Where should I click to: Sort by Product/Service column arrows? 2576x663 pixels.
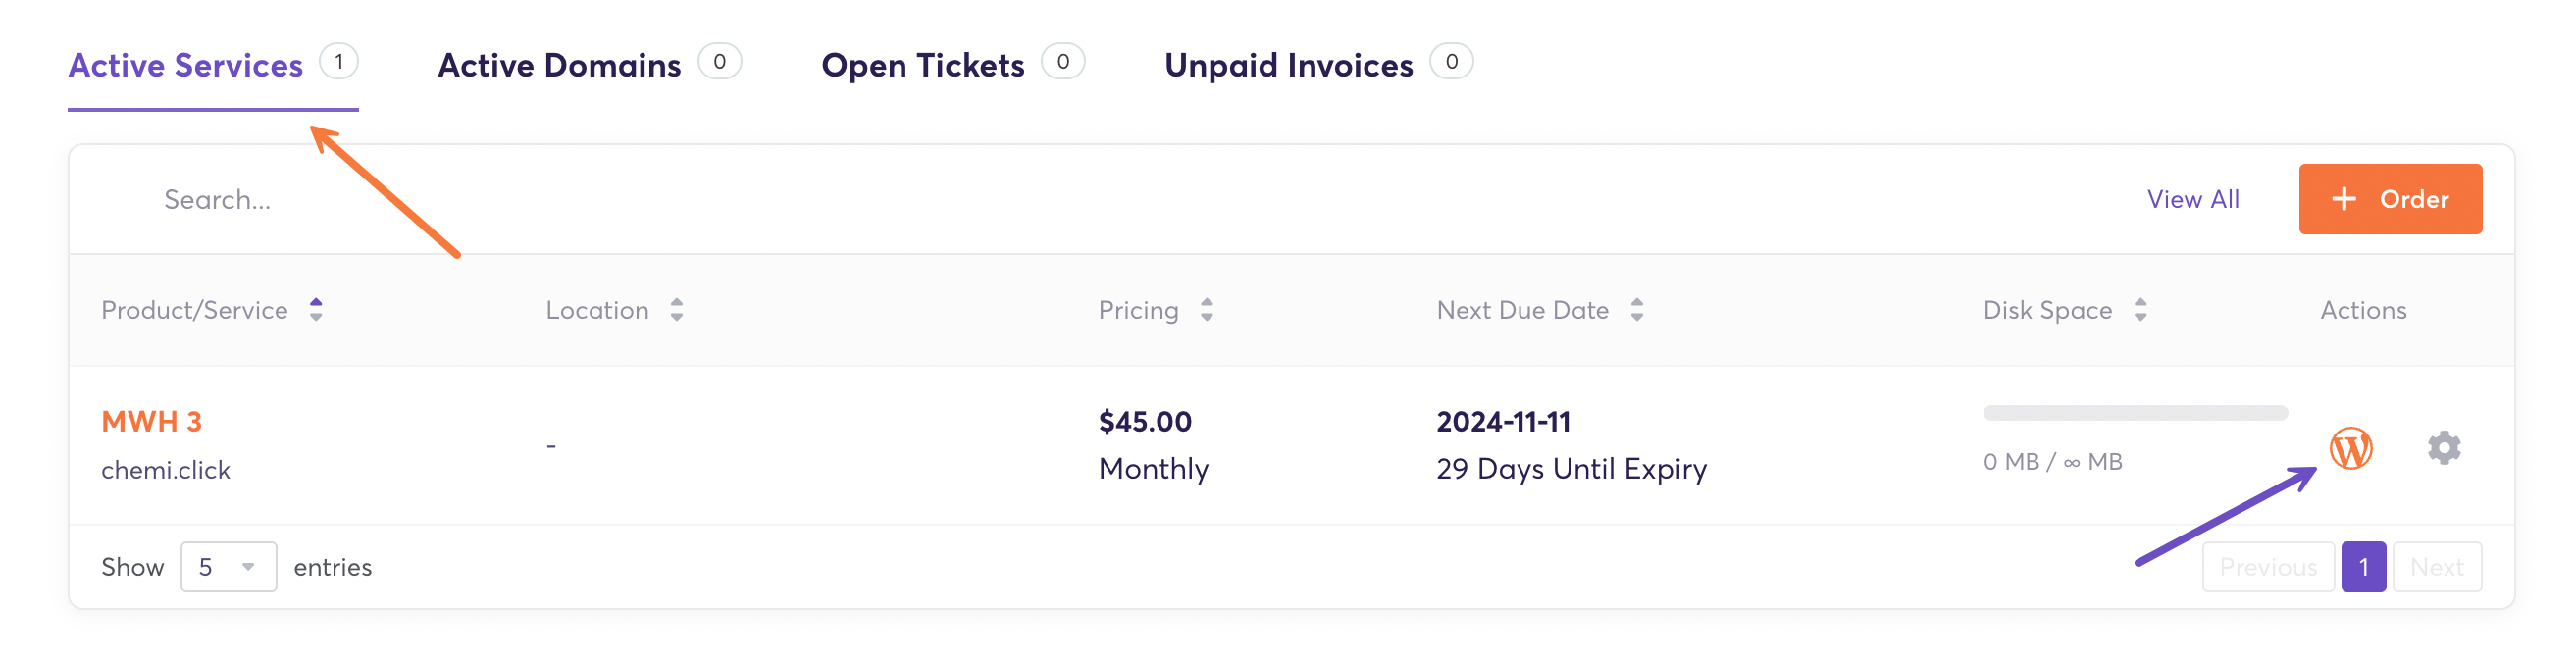click(x=316, y=310)
